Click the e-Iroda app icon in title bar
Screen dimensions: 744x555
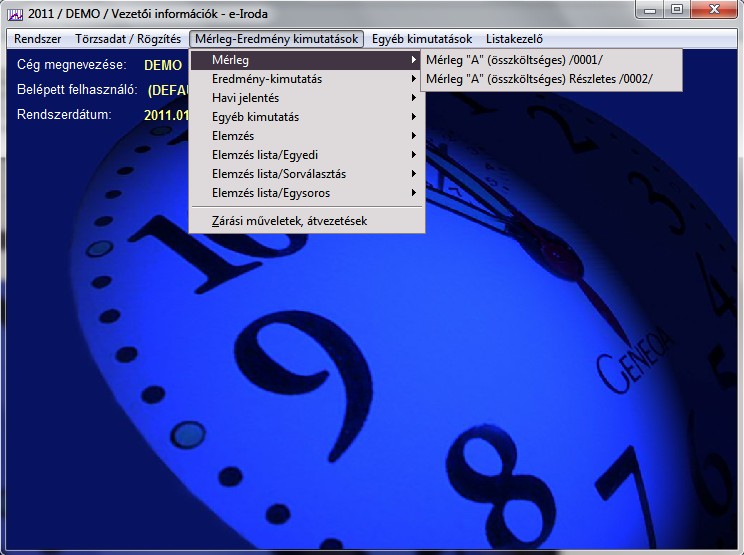tap(15, 12)
